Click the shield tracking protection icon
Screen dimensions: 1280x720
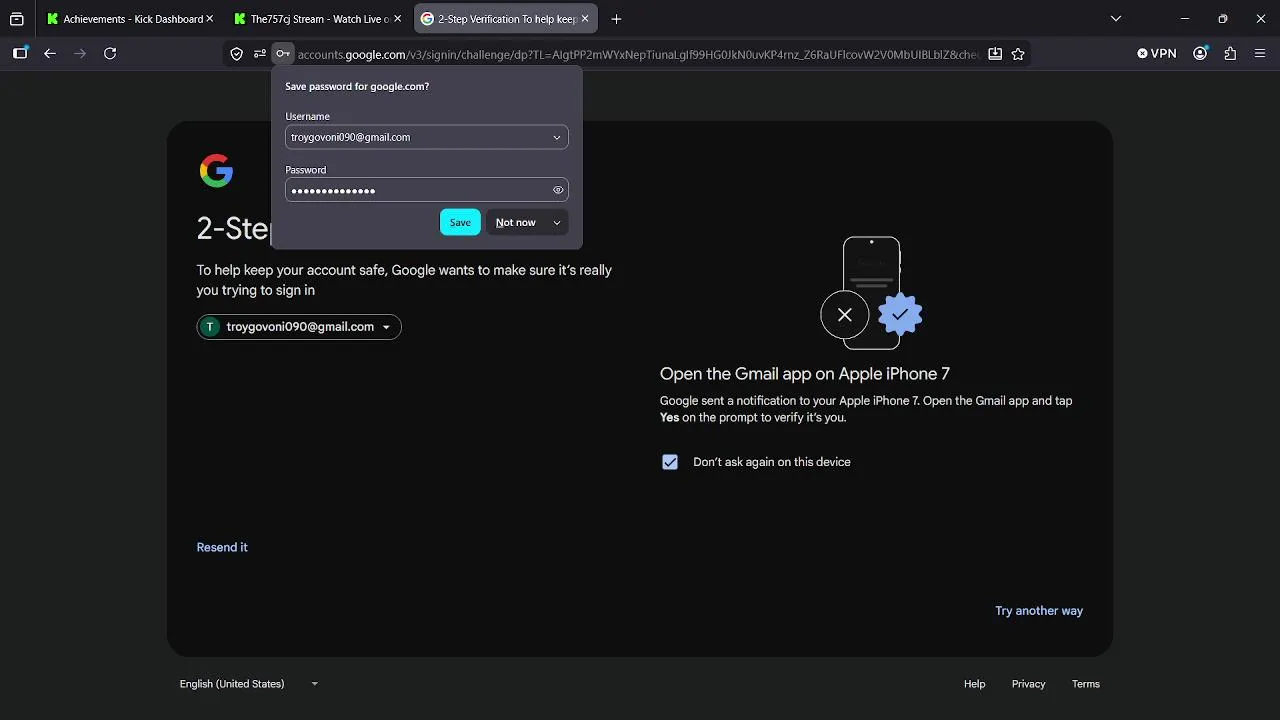[237, 54]
